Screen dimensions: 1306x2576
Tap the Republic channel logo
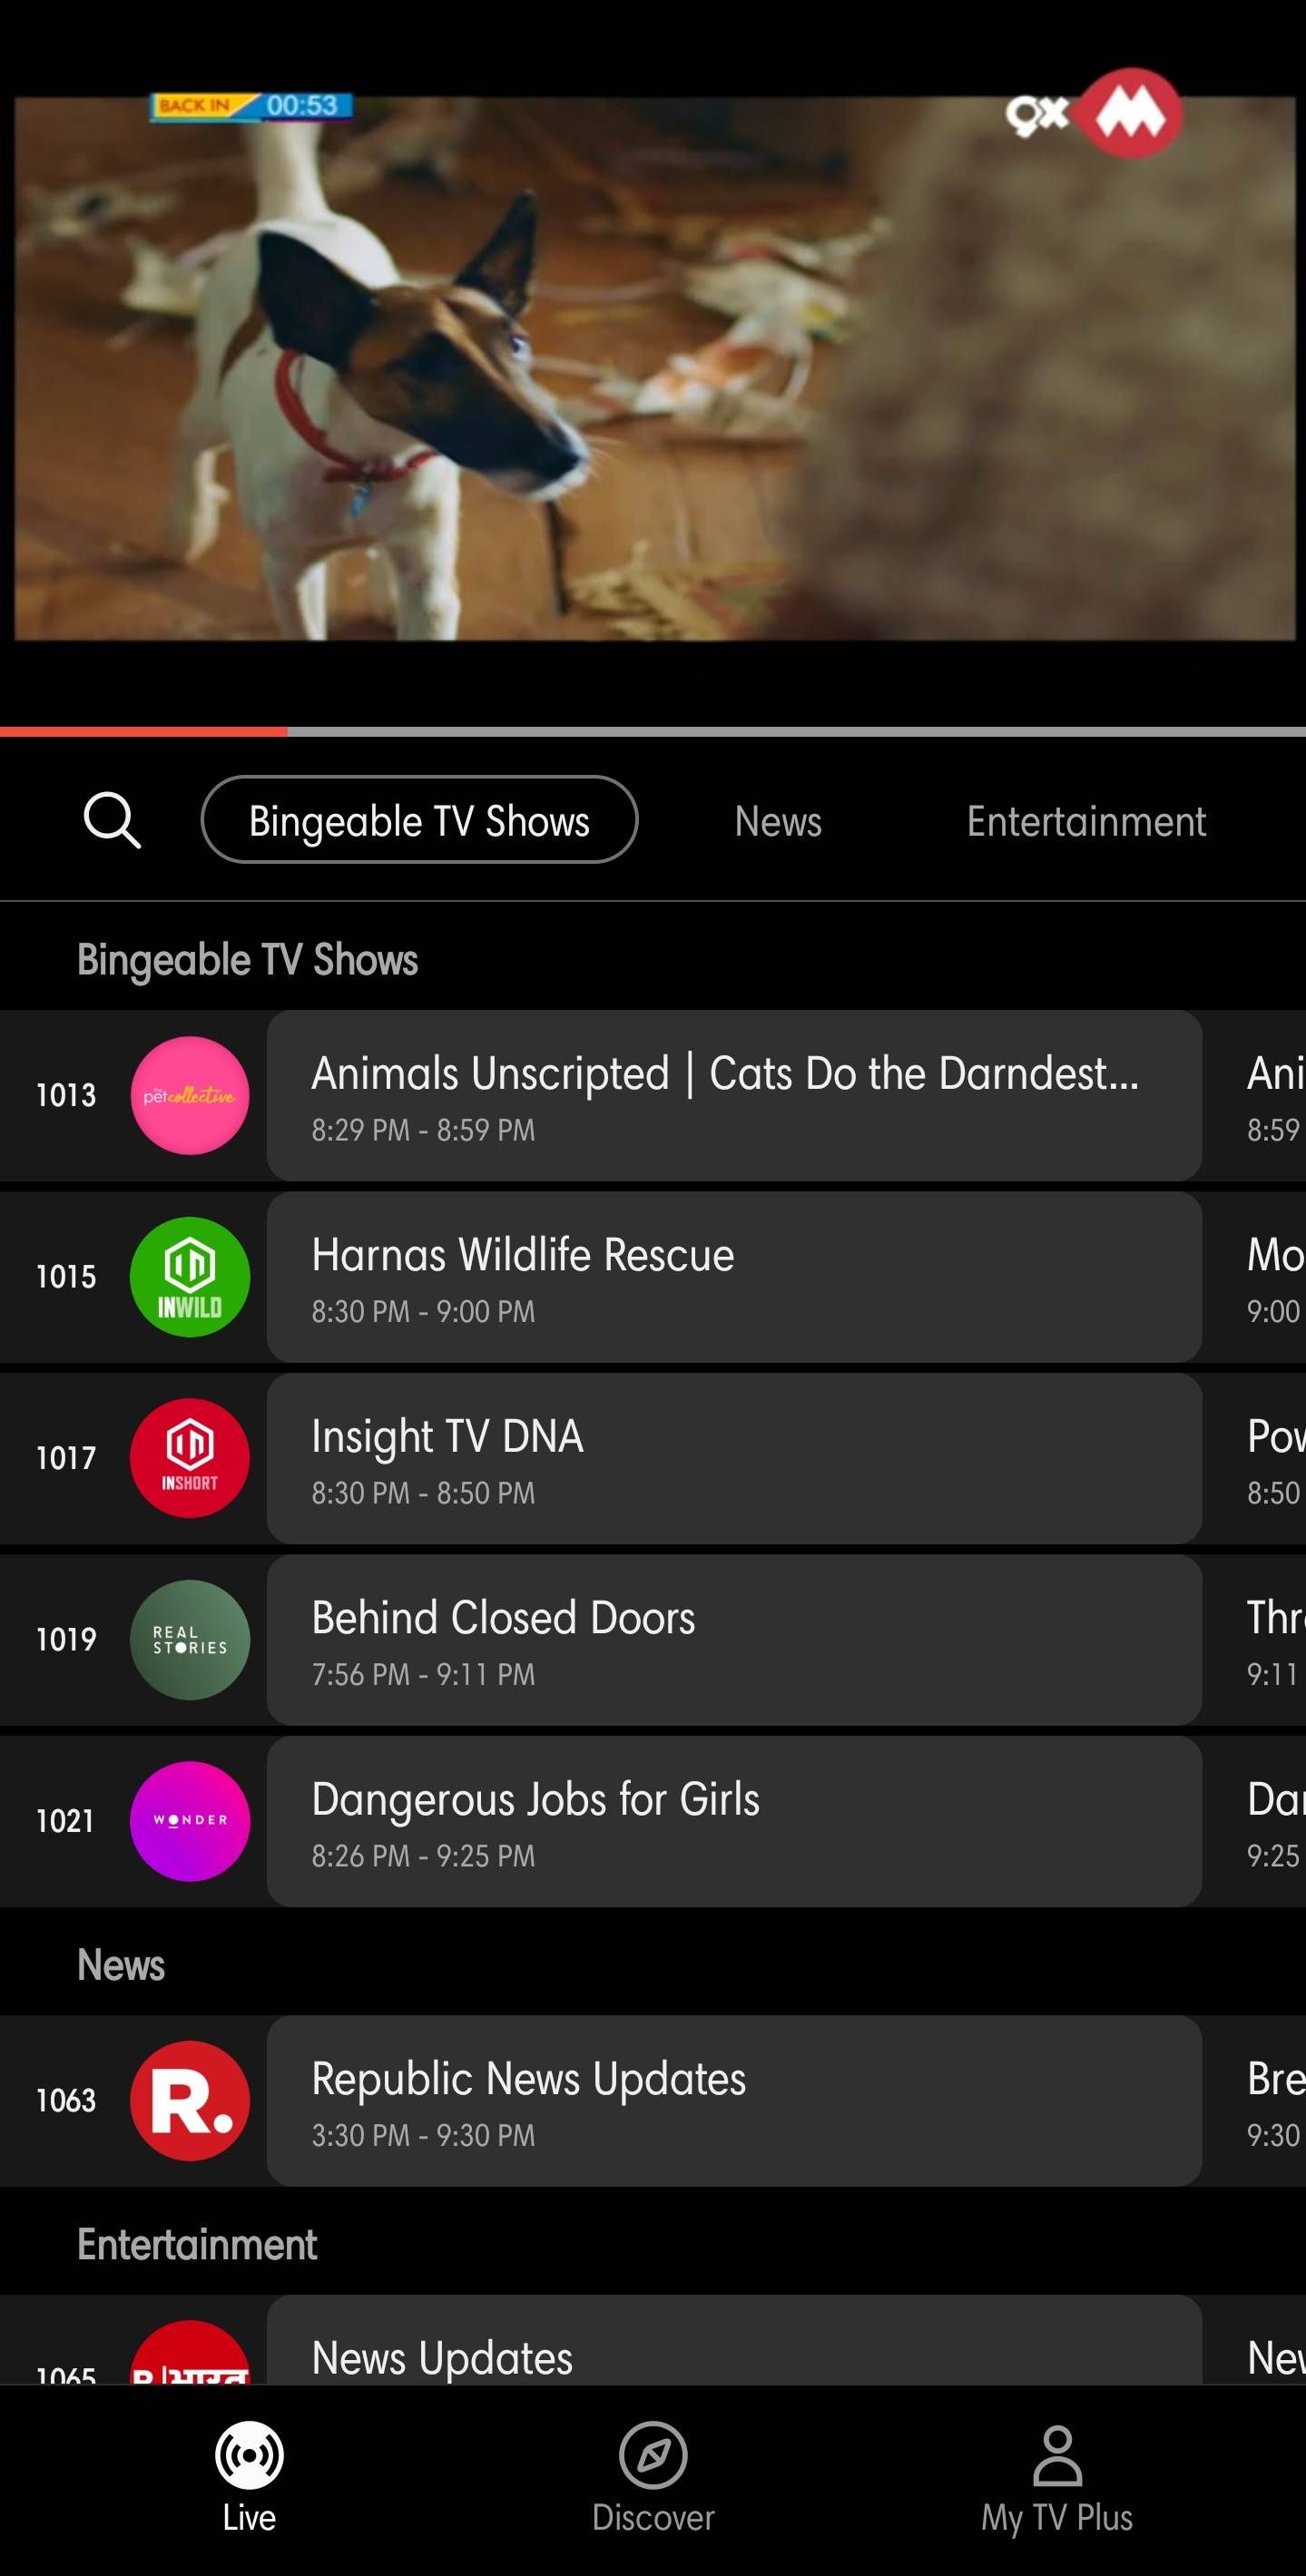click(190, 2100)
